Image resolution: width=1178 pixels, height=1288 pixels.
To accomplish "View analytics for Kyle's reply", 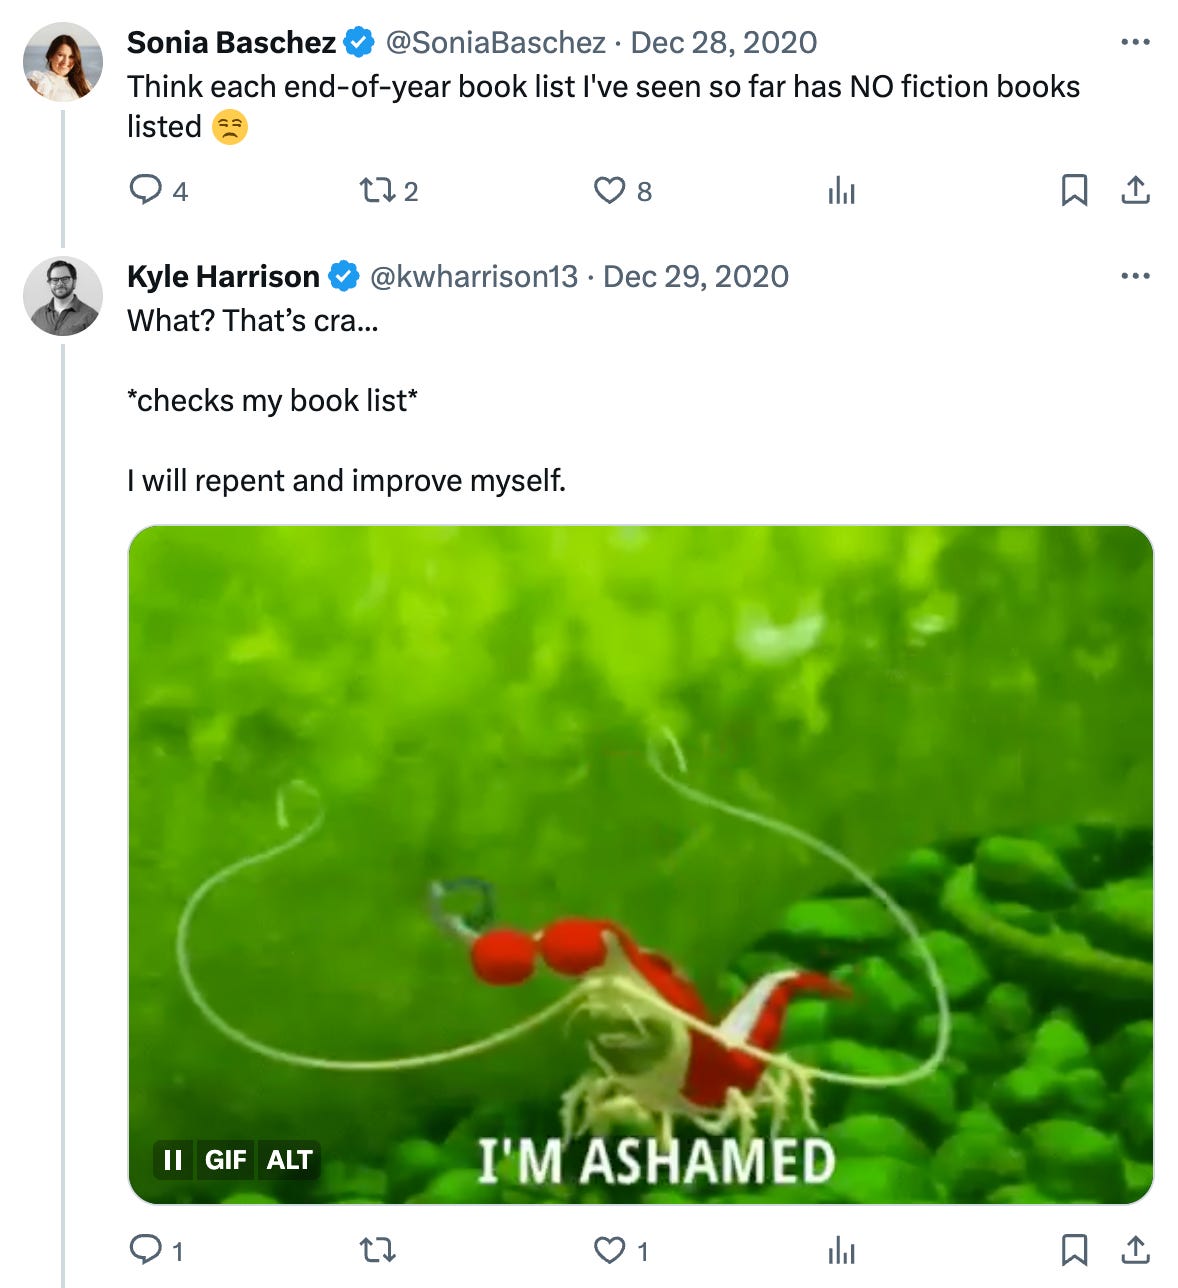I will point(841,1250).
